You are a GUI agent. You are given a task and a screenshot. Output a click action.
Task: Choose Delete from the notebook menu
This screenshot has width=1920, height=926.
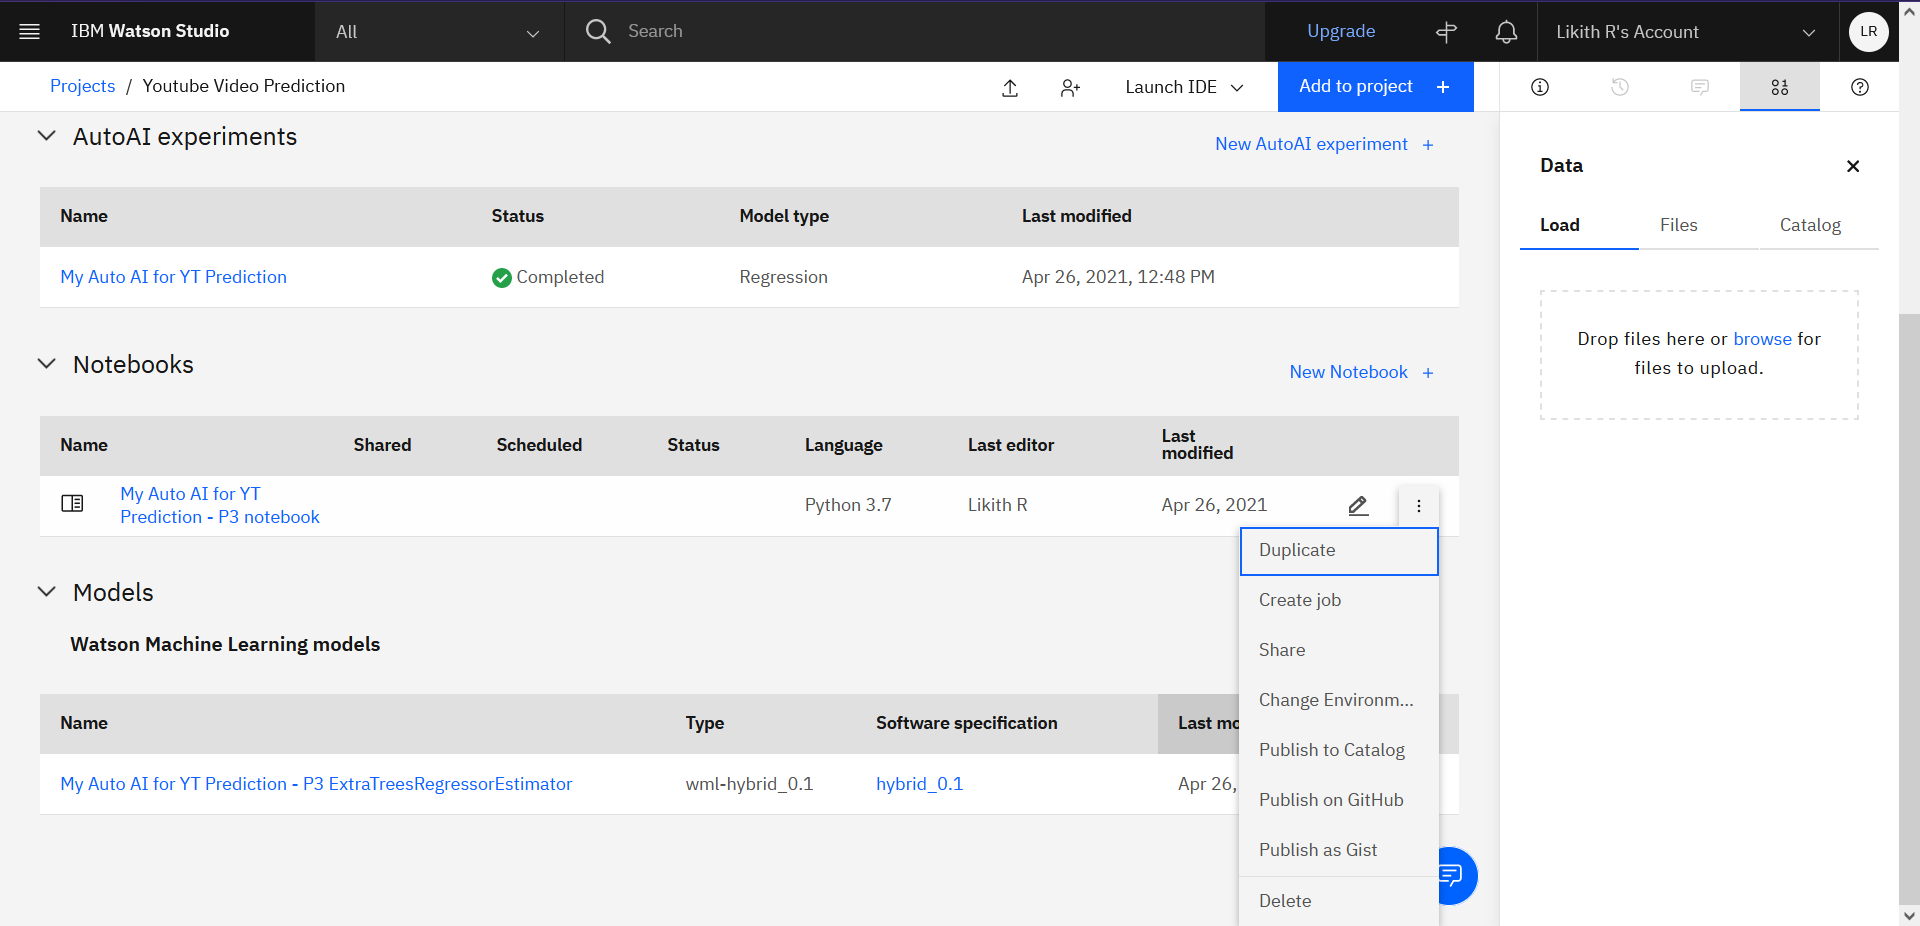[1339, 901]
